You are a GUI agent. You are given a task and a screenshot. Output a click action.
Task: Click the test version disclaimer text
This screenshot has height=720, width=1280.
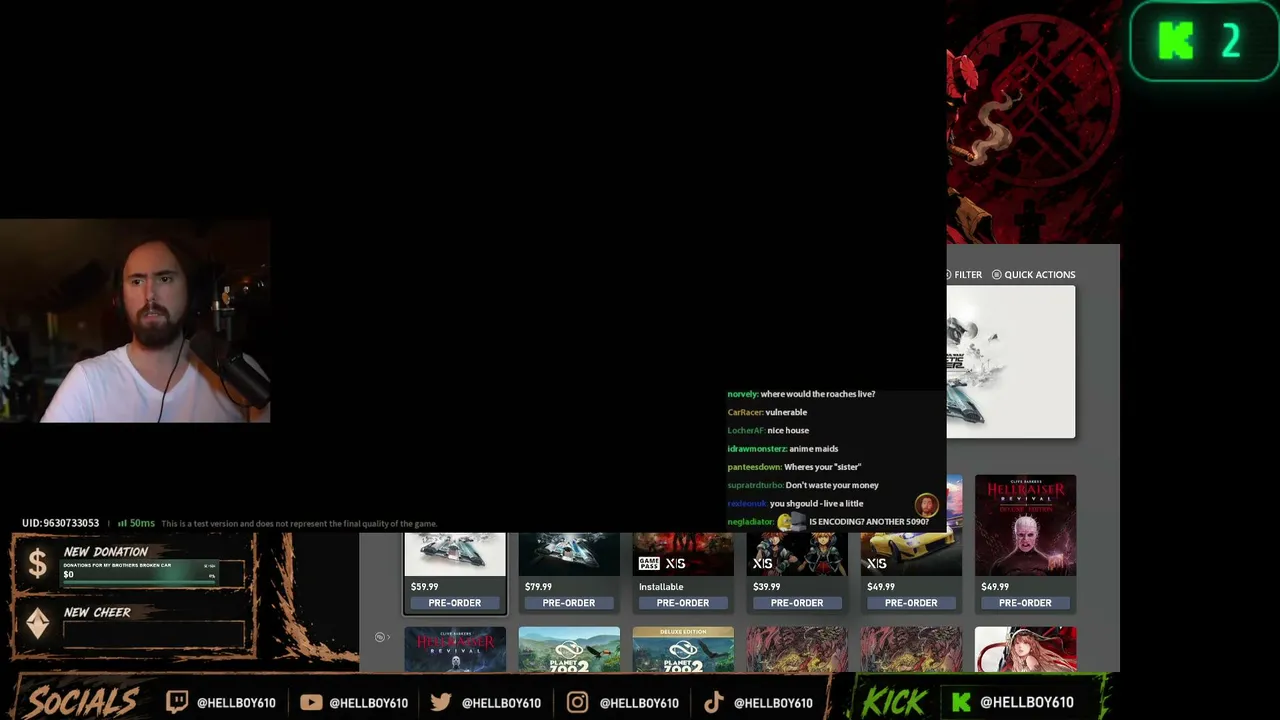pos(299,524)
